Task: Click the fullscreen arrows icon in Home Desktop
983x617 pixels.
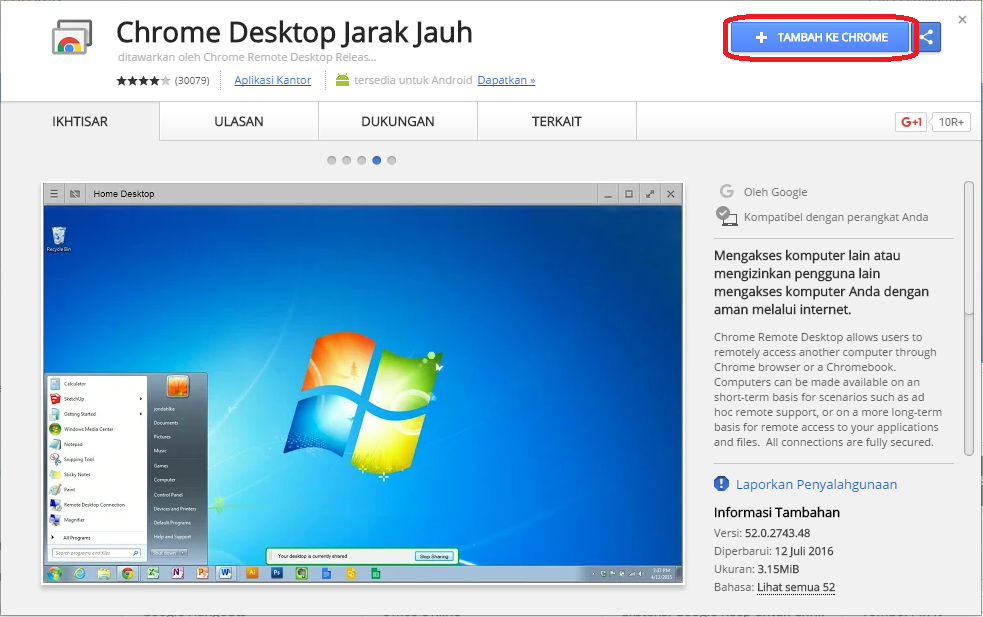Action: click(650, 194)
